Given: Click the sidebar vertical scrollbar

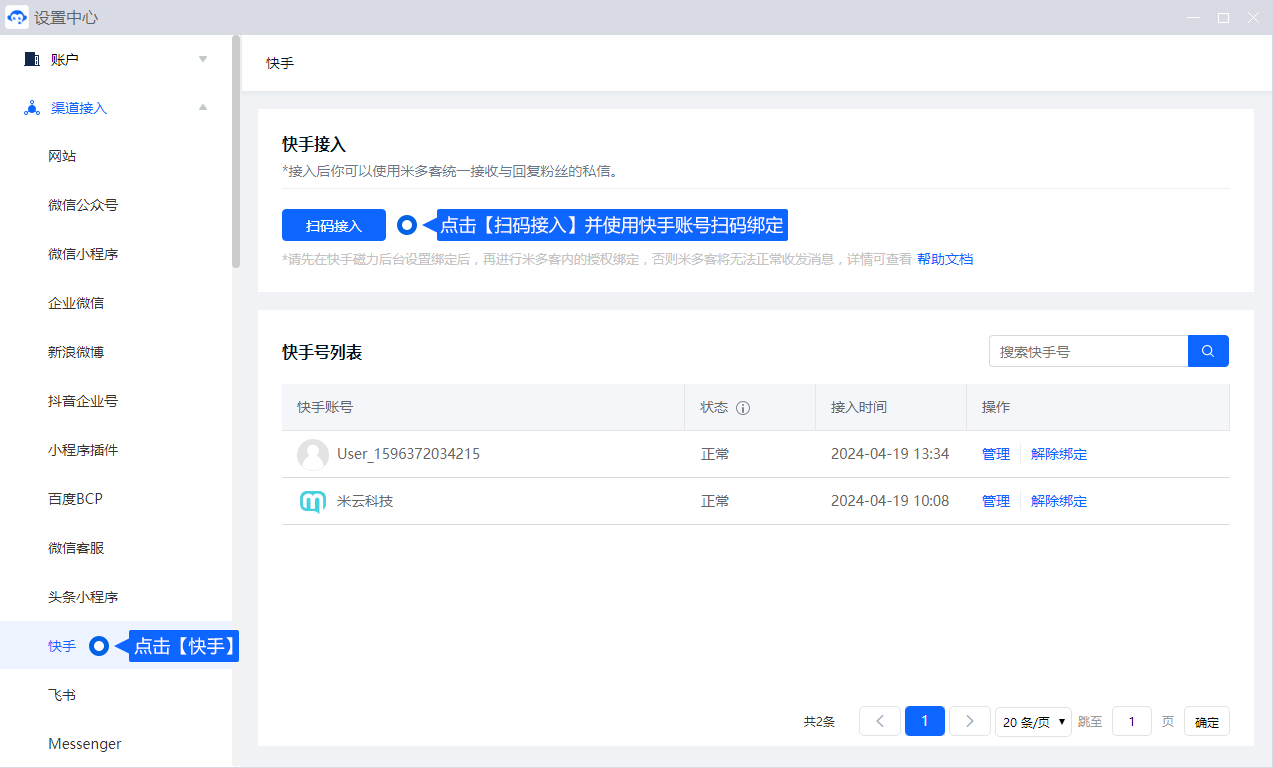Looking at the screenshot, I should point(236,151).
